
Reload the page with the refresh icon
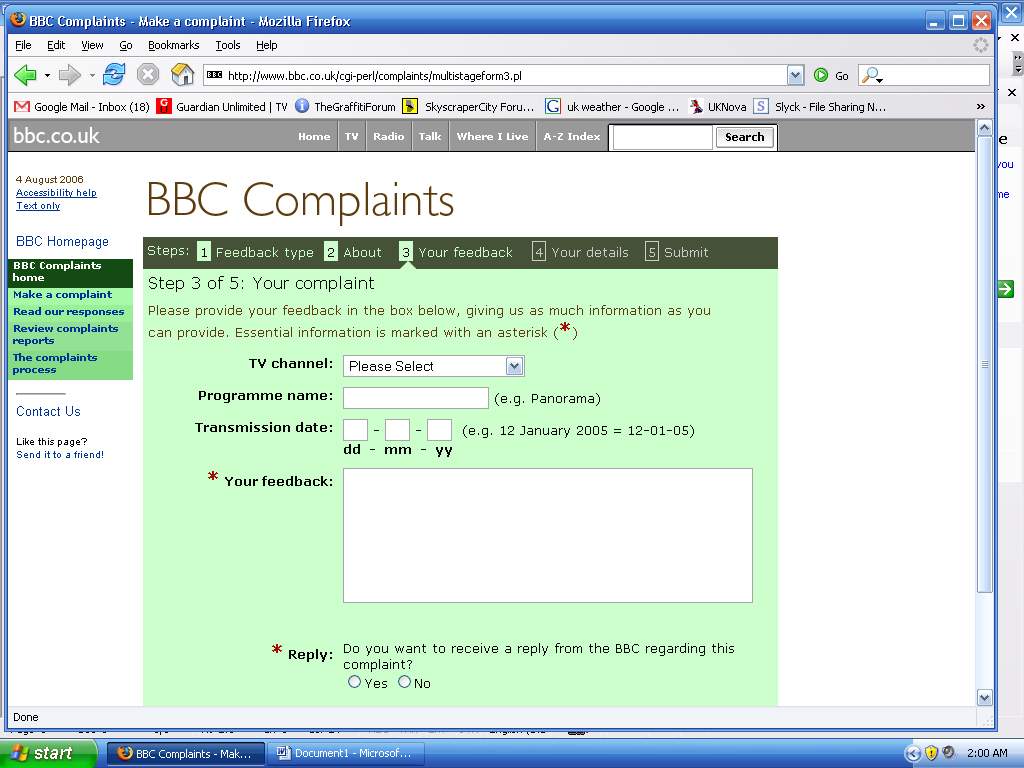coord(114,75)
